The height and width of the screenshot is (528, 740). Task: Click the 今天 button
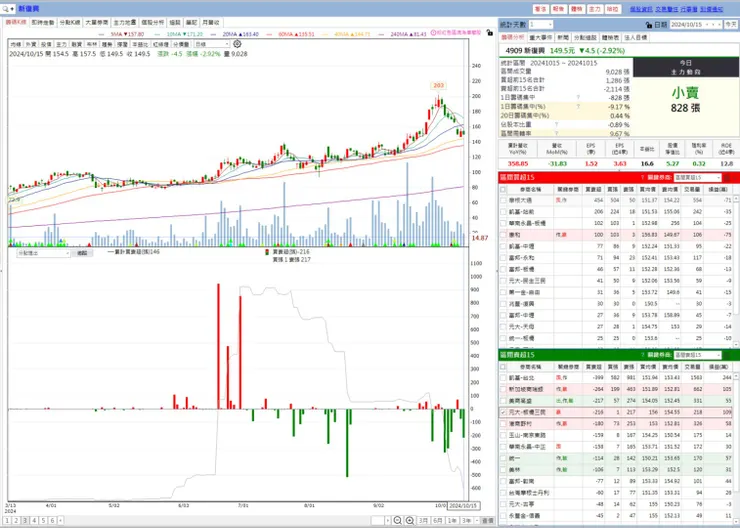pos(731,25)
